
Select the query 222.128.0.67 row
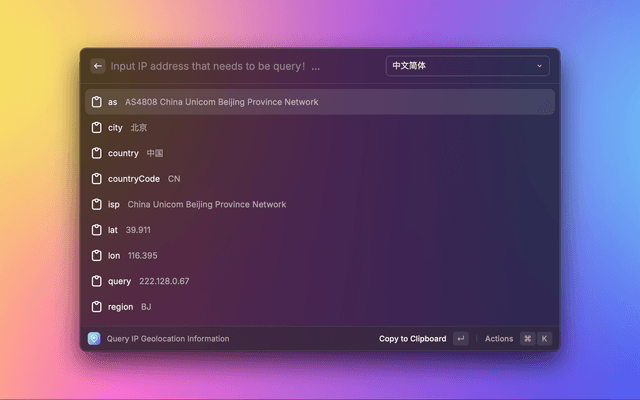(x=320, y=281)
